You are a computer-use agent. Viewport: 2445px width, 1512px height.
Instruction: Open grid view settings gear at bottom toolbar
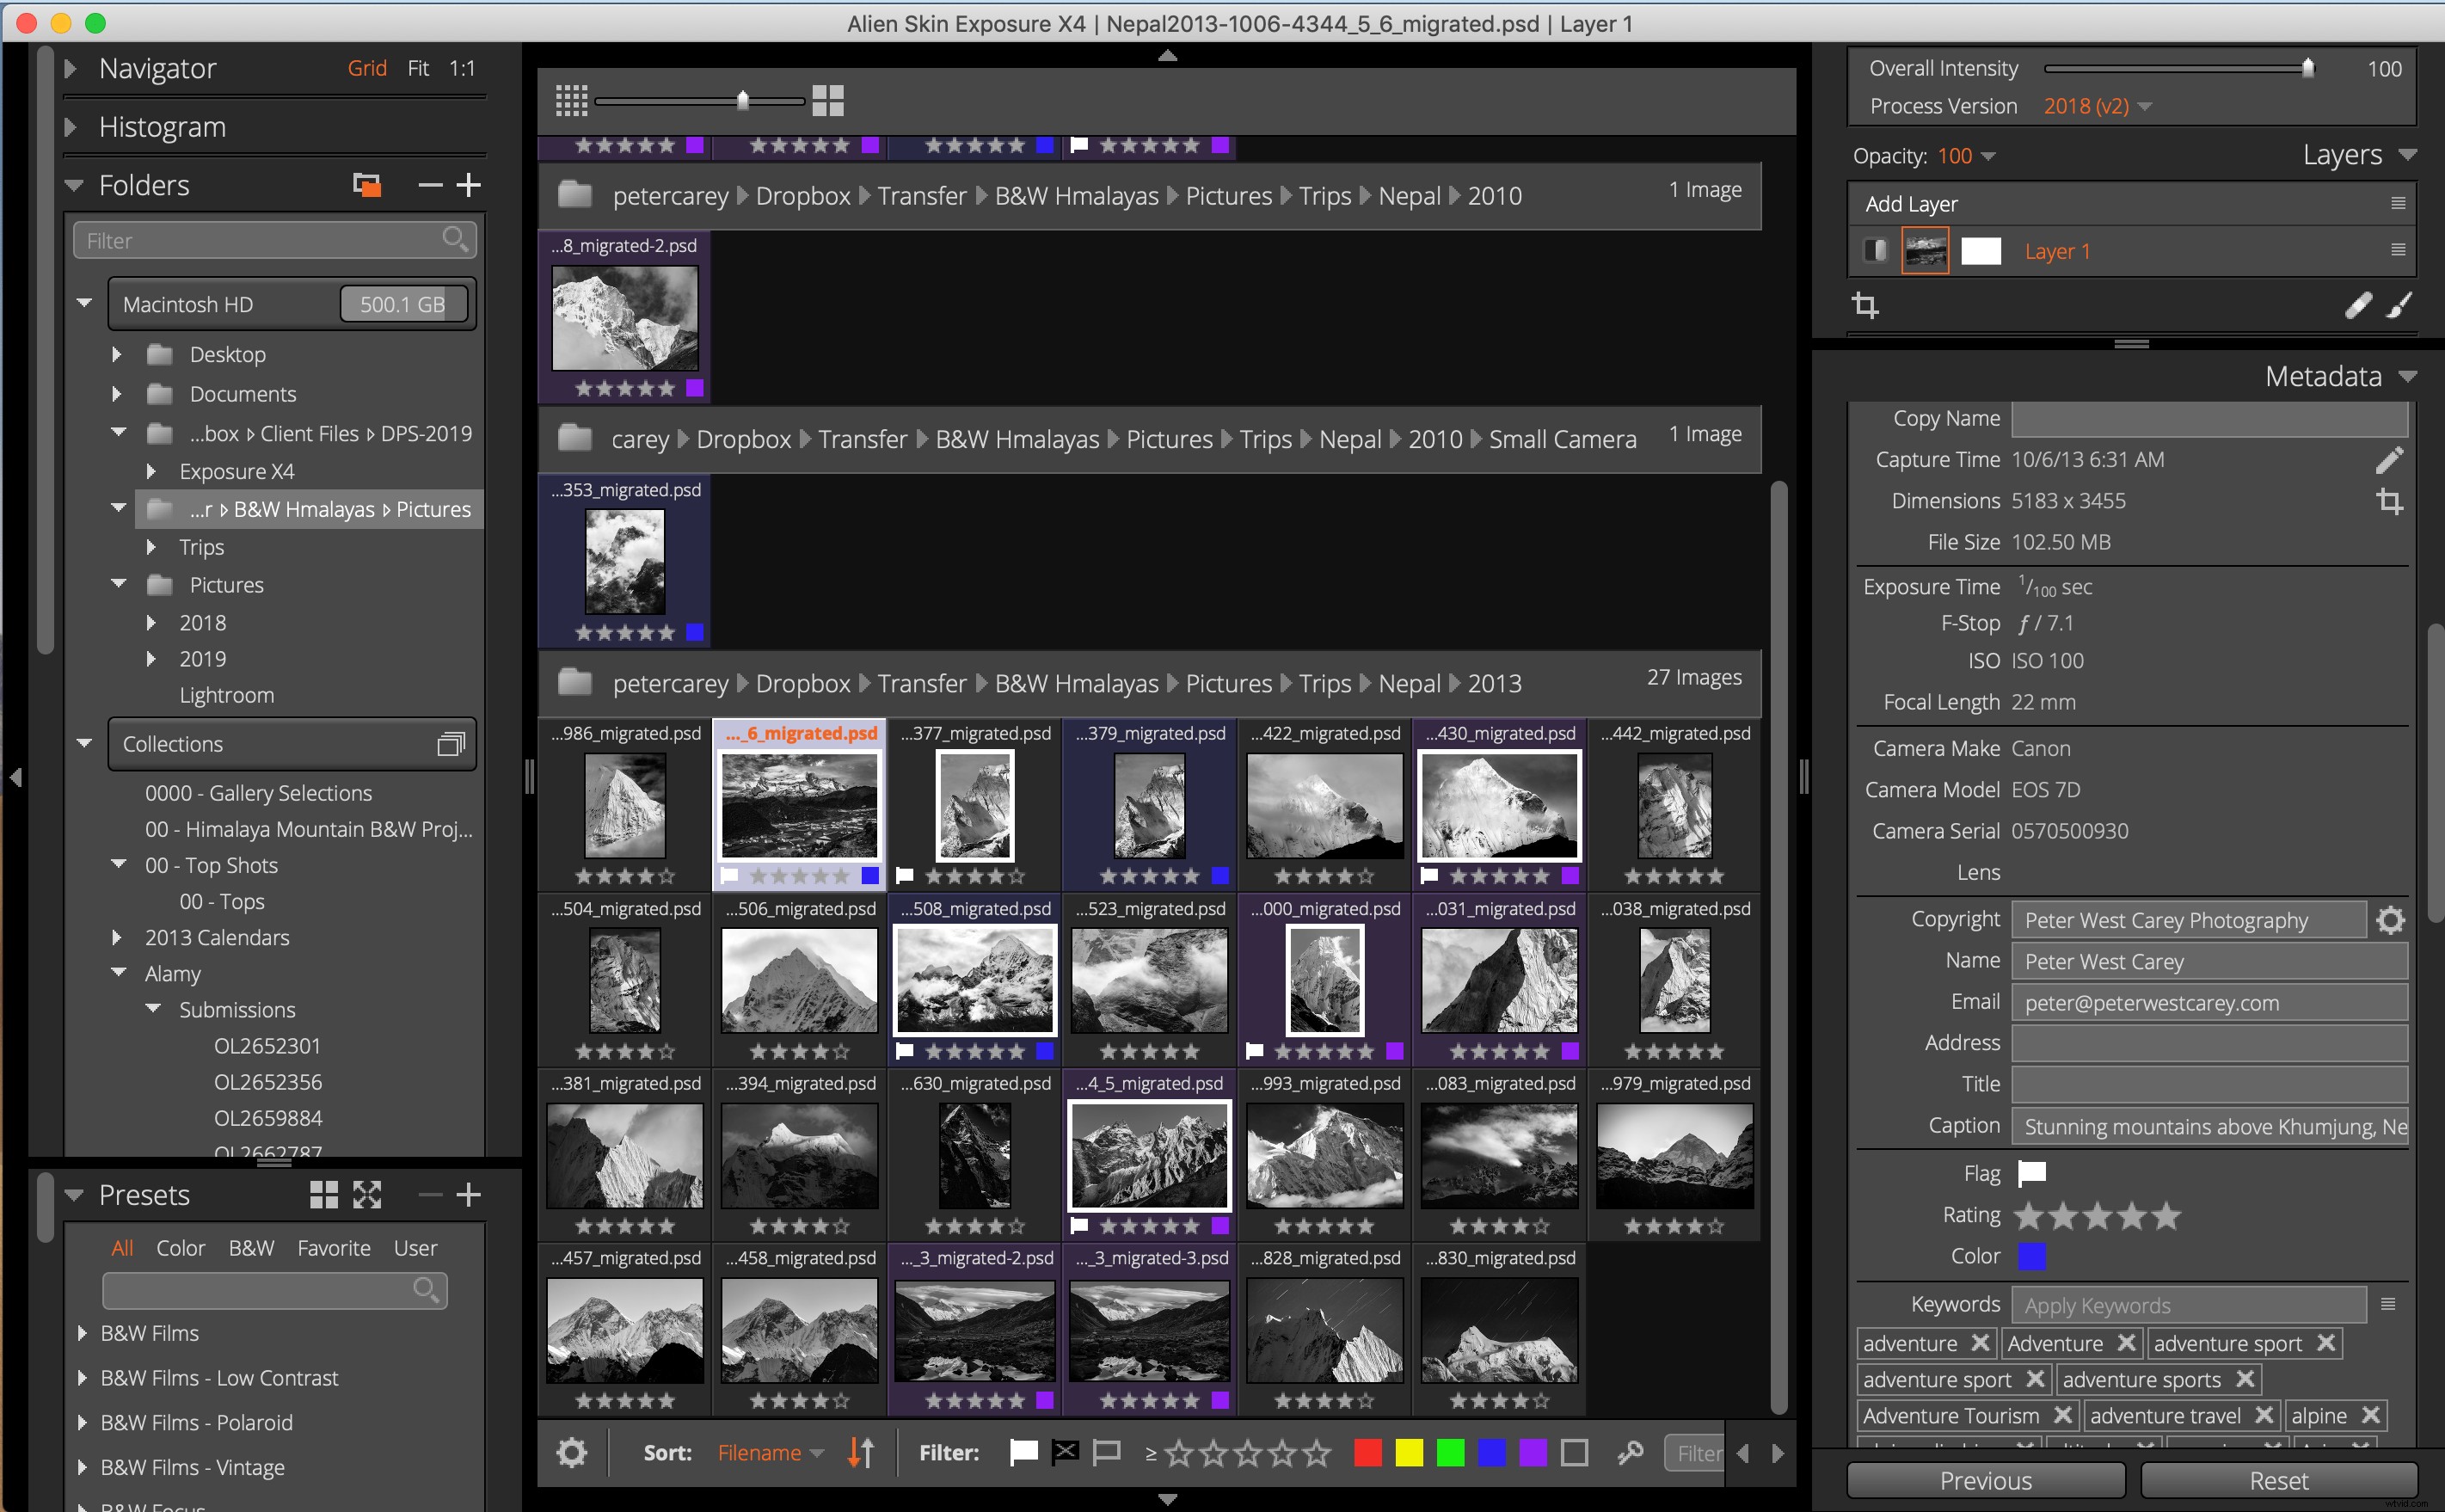(x=573, y=1452)
